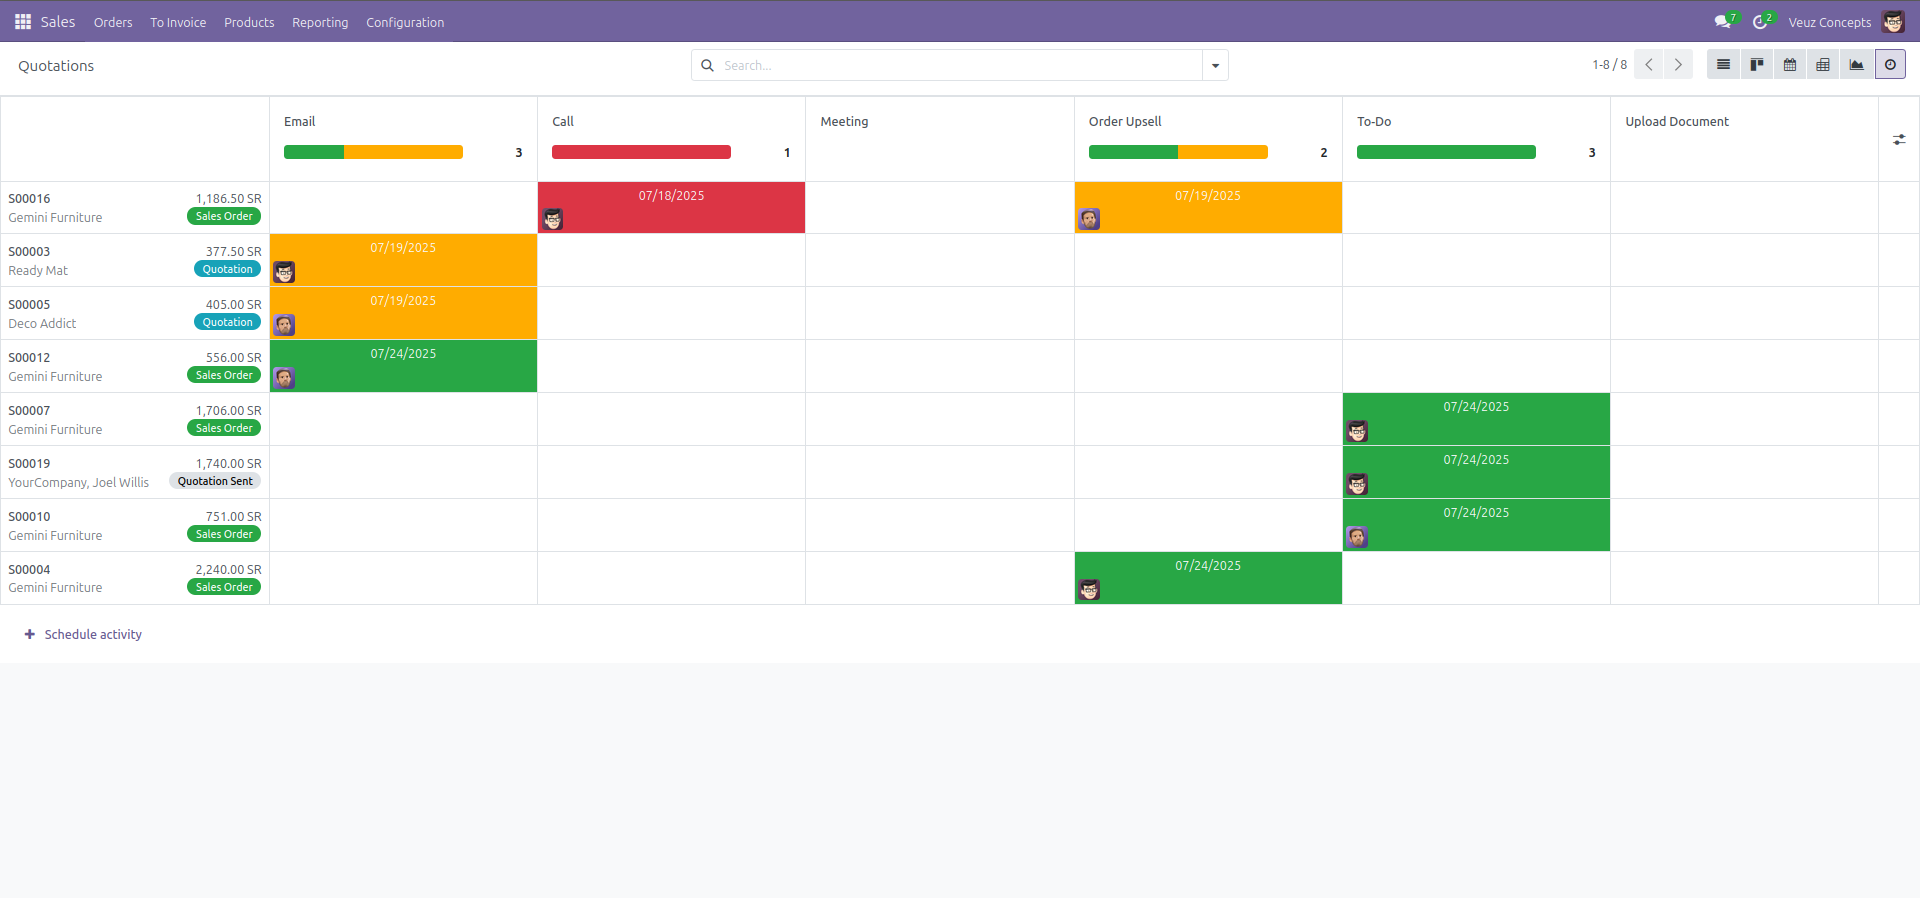Select the activity view toggle button
This screenshot has width=1920, height=898.
click(1890, 65)
